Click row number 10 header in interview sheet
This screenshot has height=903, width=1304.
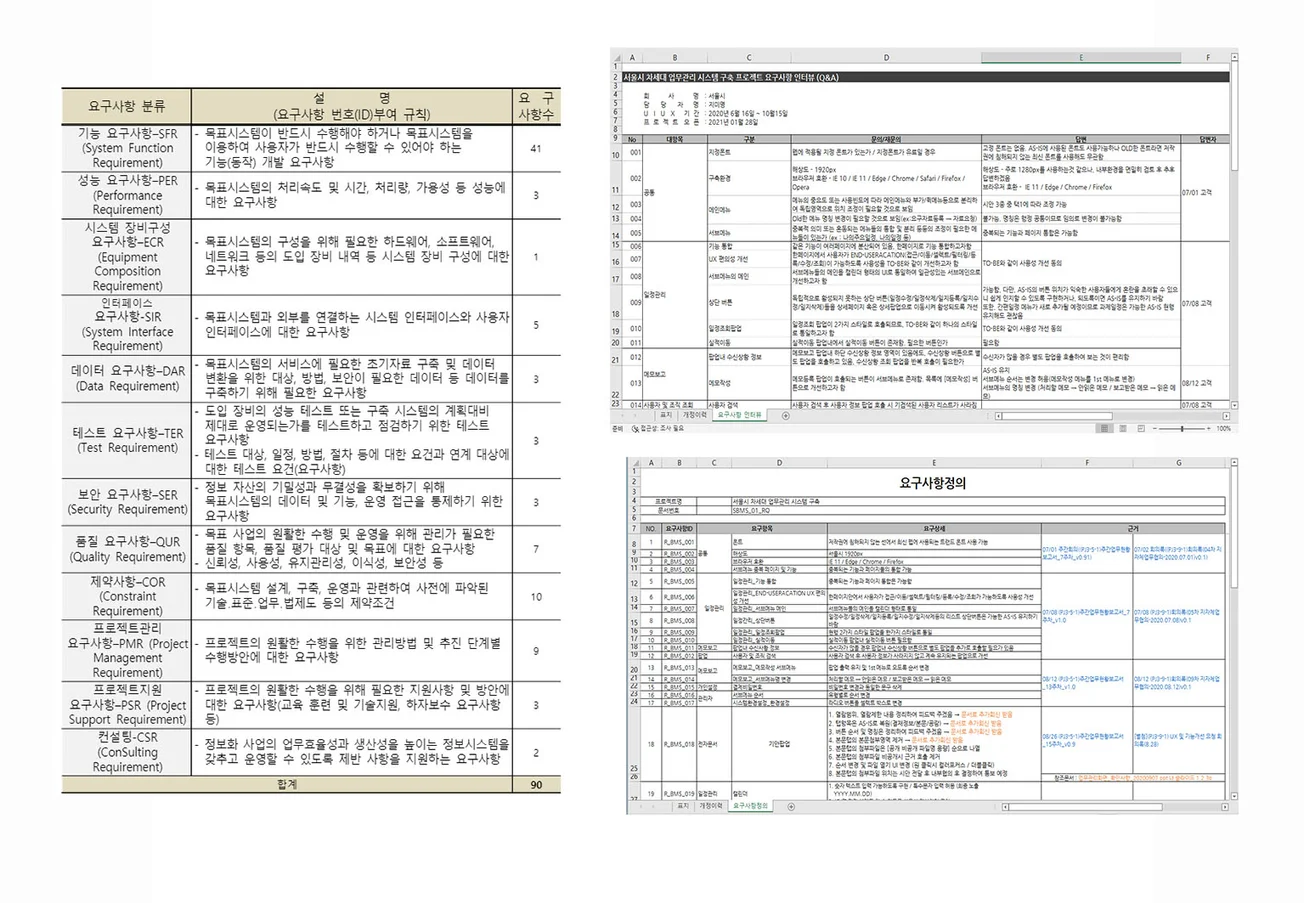coord(618,153)
